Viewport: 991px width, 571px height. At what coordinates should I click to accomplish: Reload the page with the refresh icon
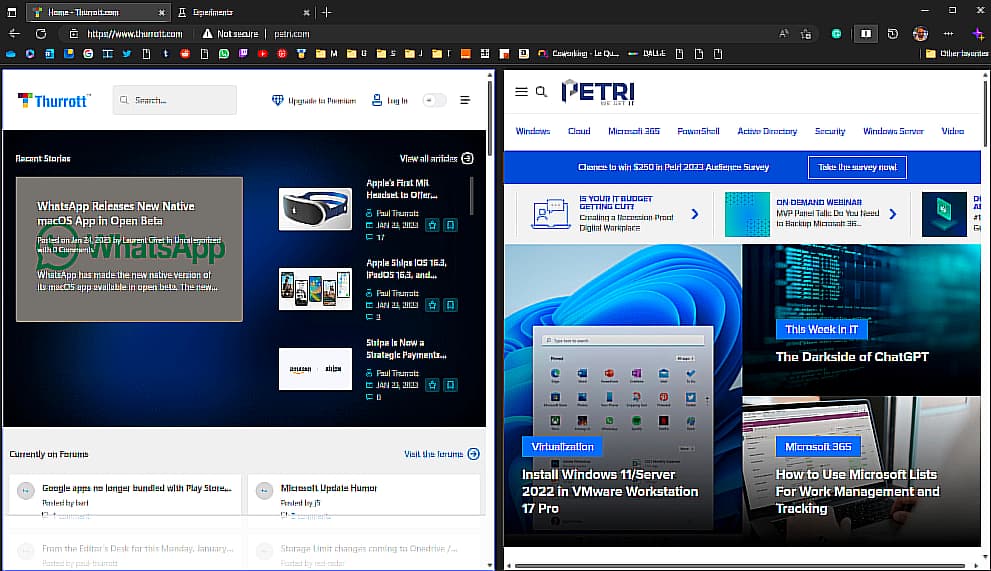[41, 34]
